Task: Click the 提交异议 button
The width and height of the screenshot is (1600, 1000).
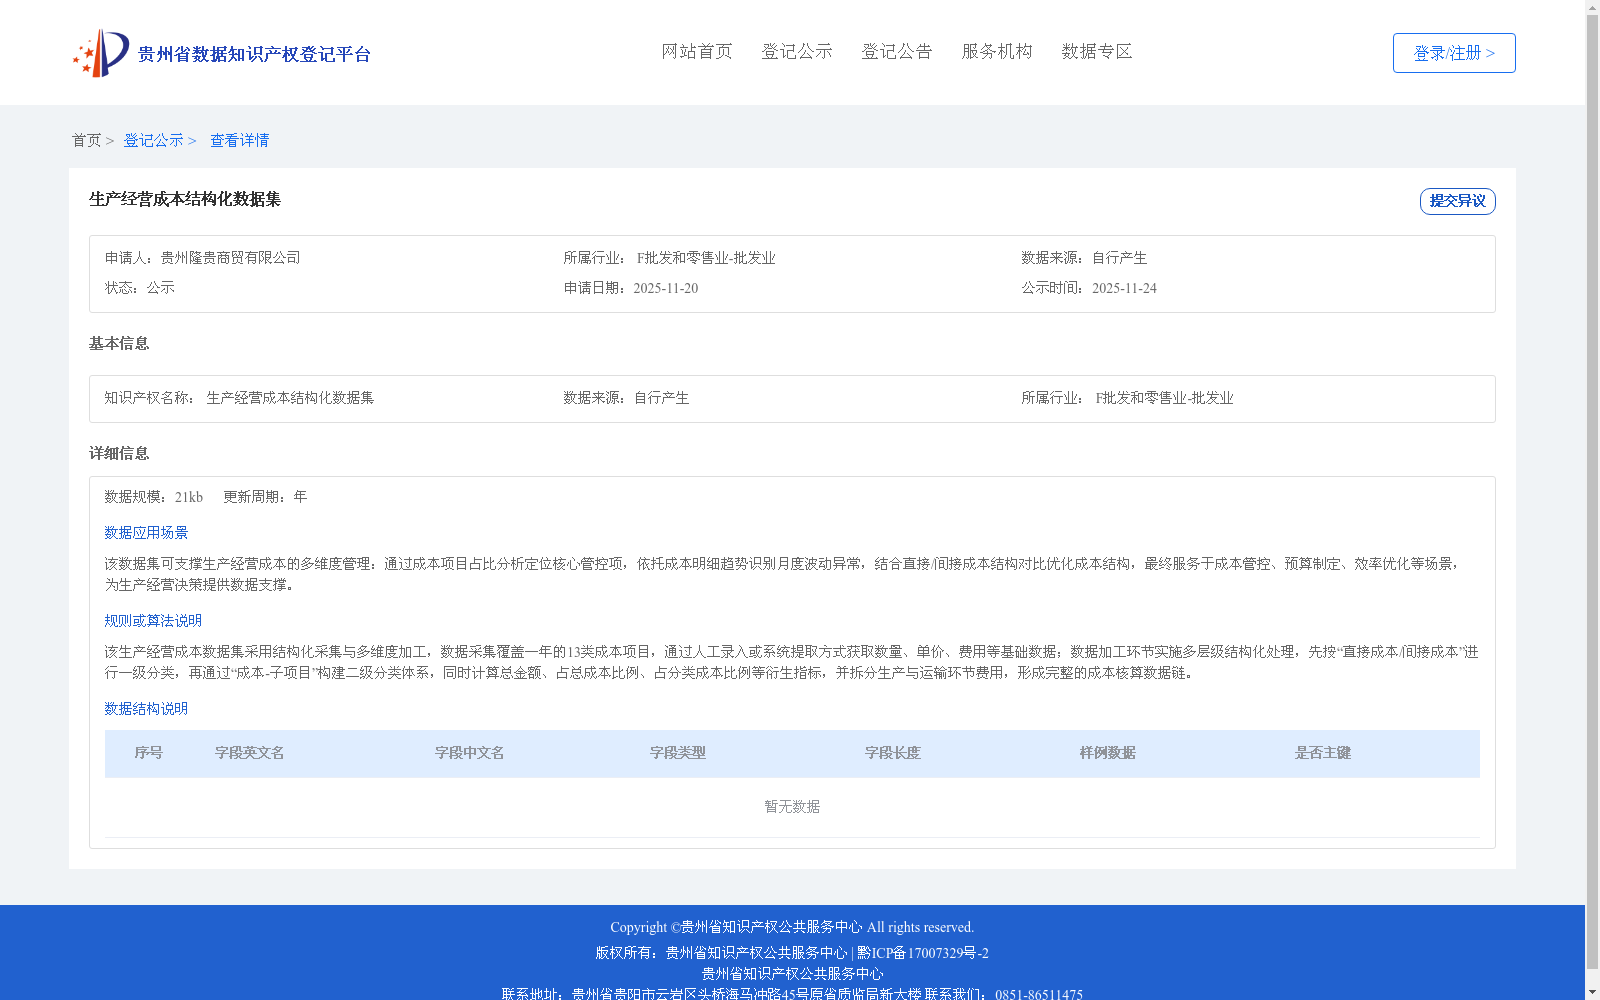Action: 1458,201
